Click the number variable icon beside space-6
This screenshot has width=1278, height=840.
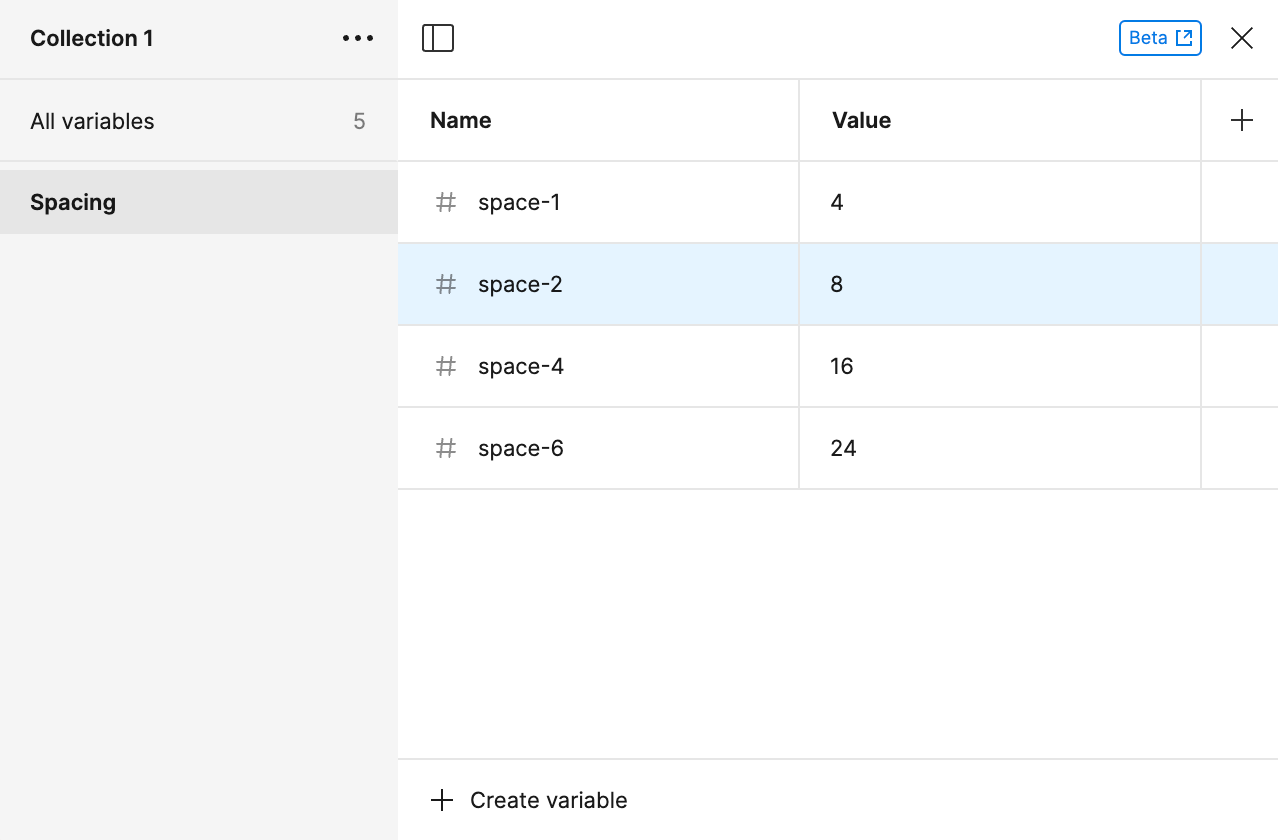point(445,448)
